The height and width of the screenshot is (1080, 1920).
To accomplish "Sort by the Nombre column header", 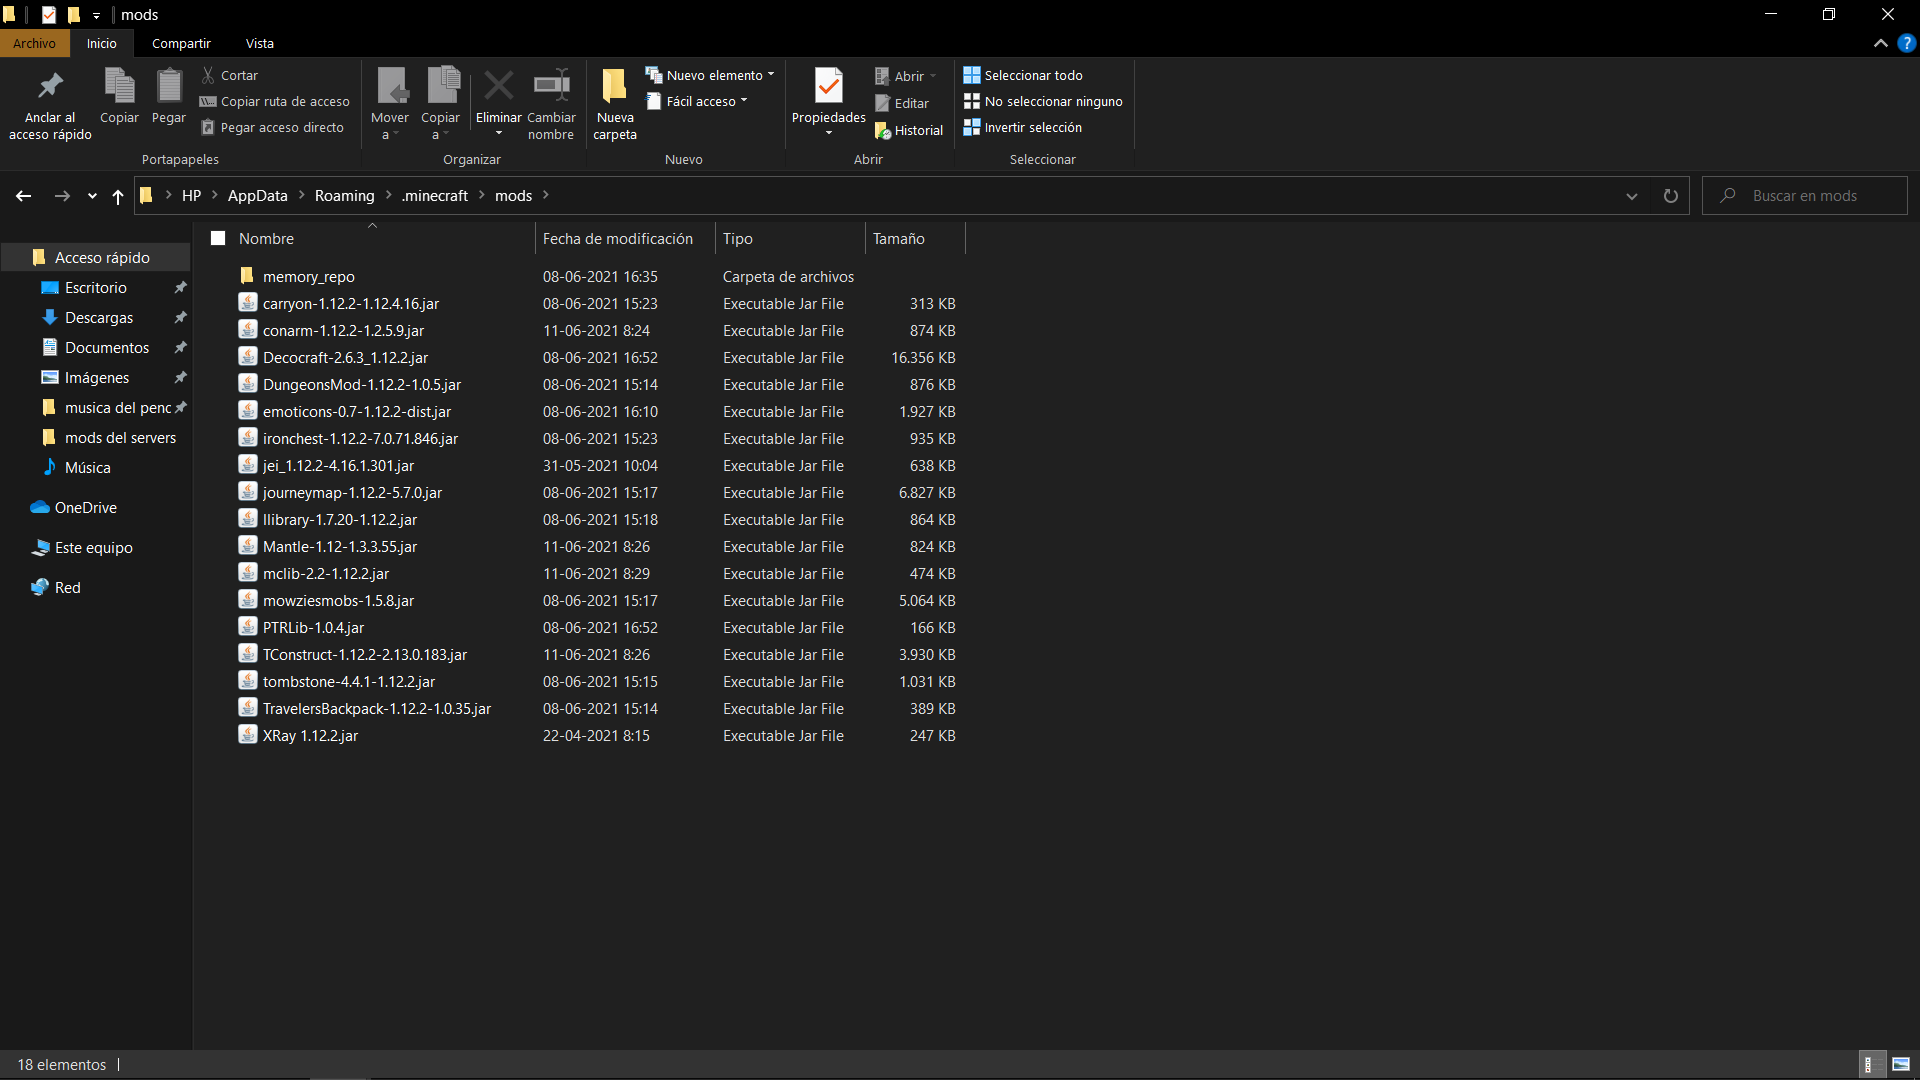I will click(x=266, y=239).
